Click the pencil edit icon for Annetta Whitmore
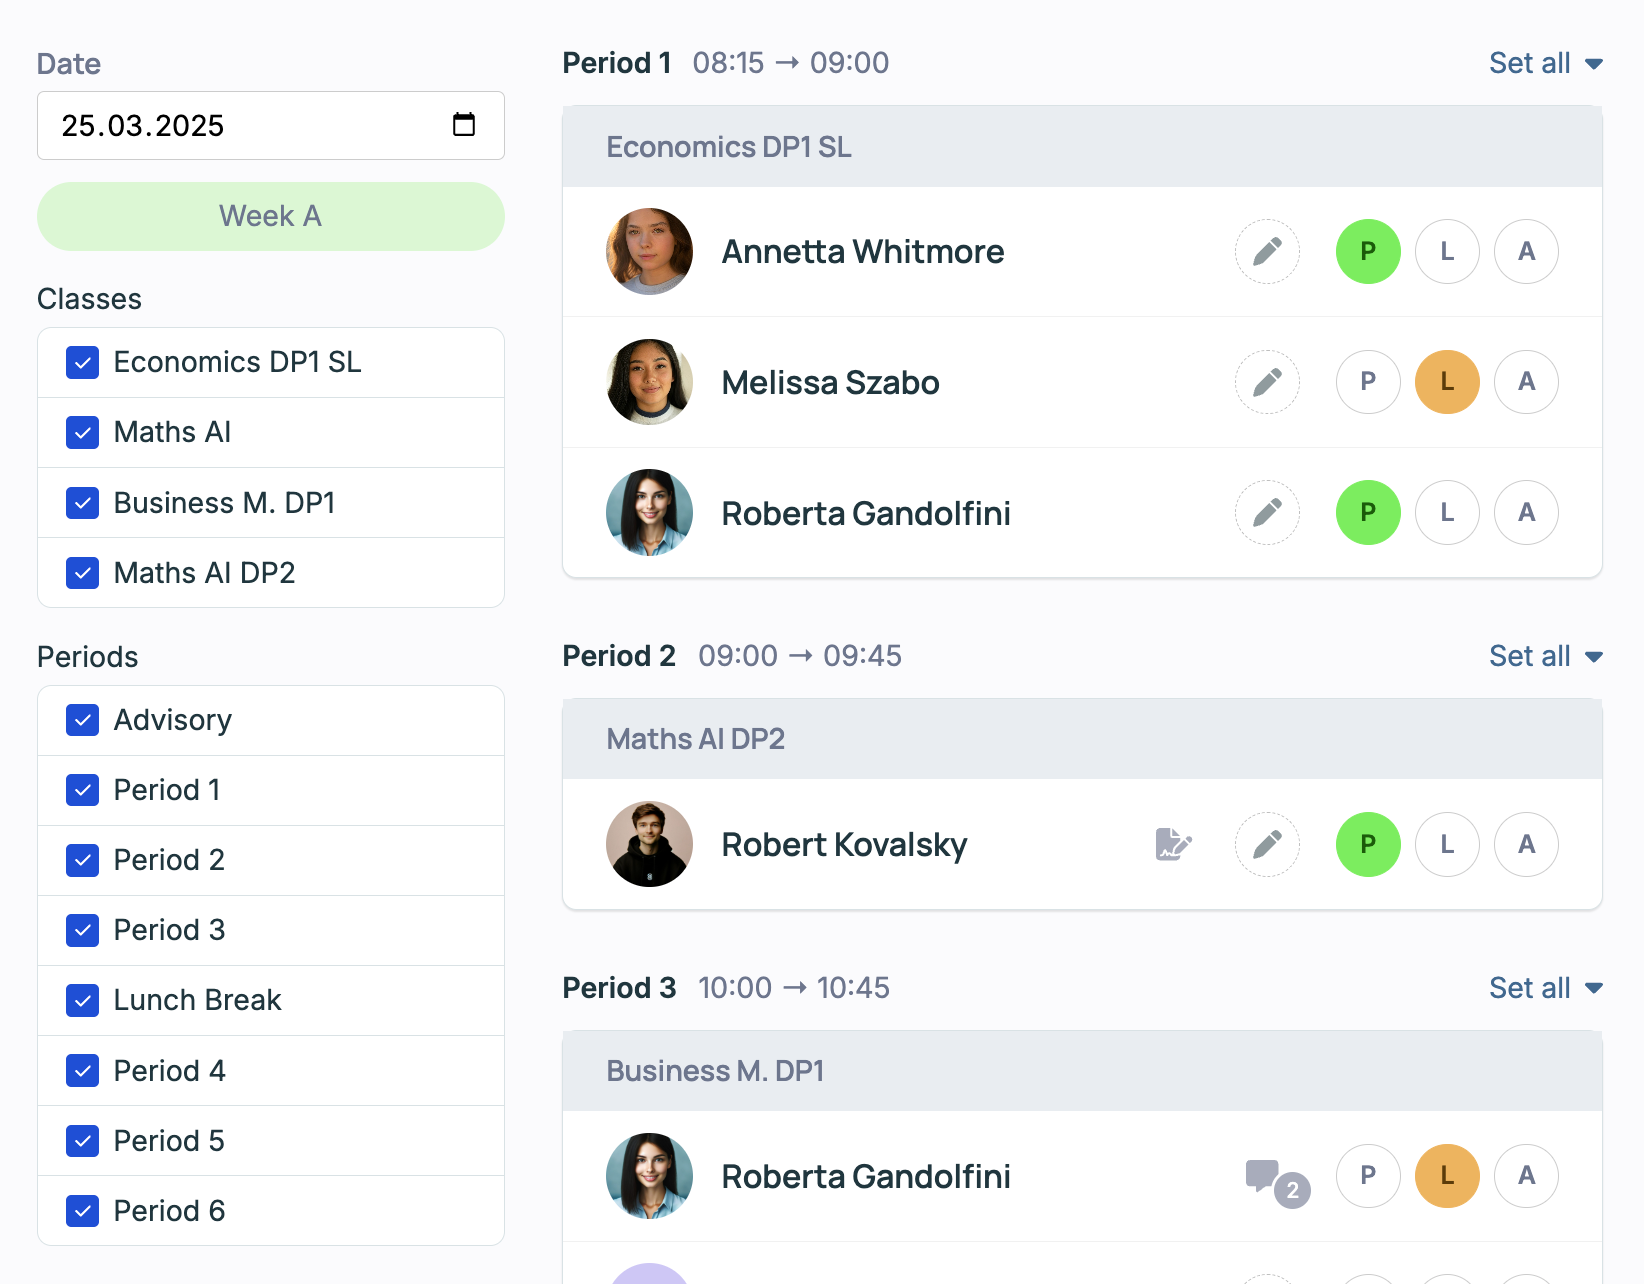The height and width of the screenshot is (1284, 1644). coord(1267,251)
